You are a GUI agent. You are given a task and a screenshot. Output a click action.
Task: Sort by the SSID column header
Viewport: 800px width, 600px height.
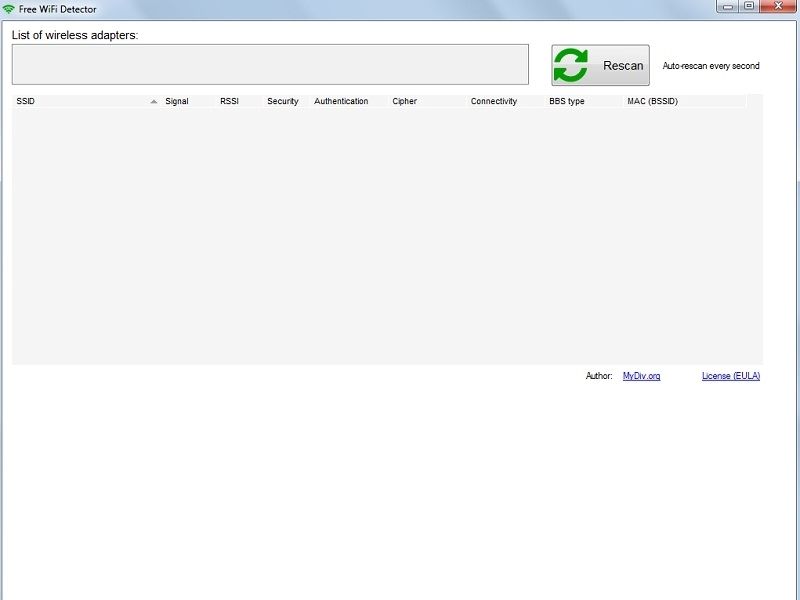(86, 101)
